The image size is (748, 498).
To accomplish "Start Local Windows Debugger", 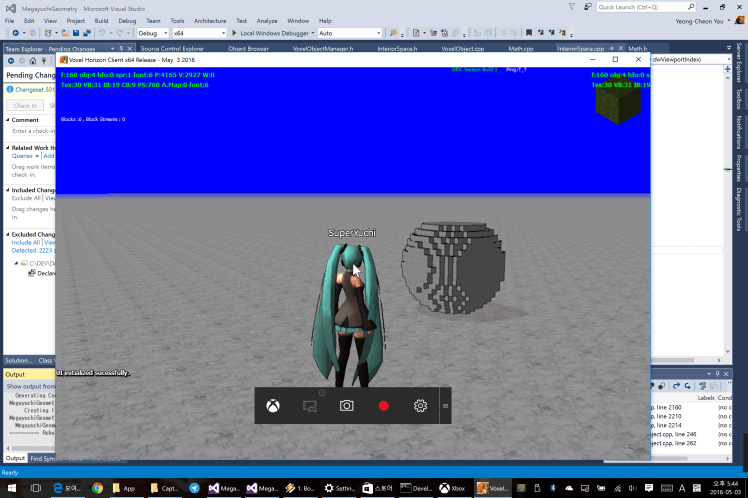I will (270, 33).
